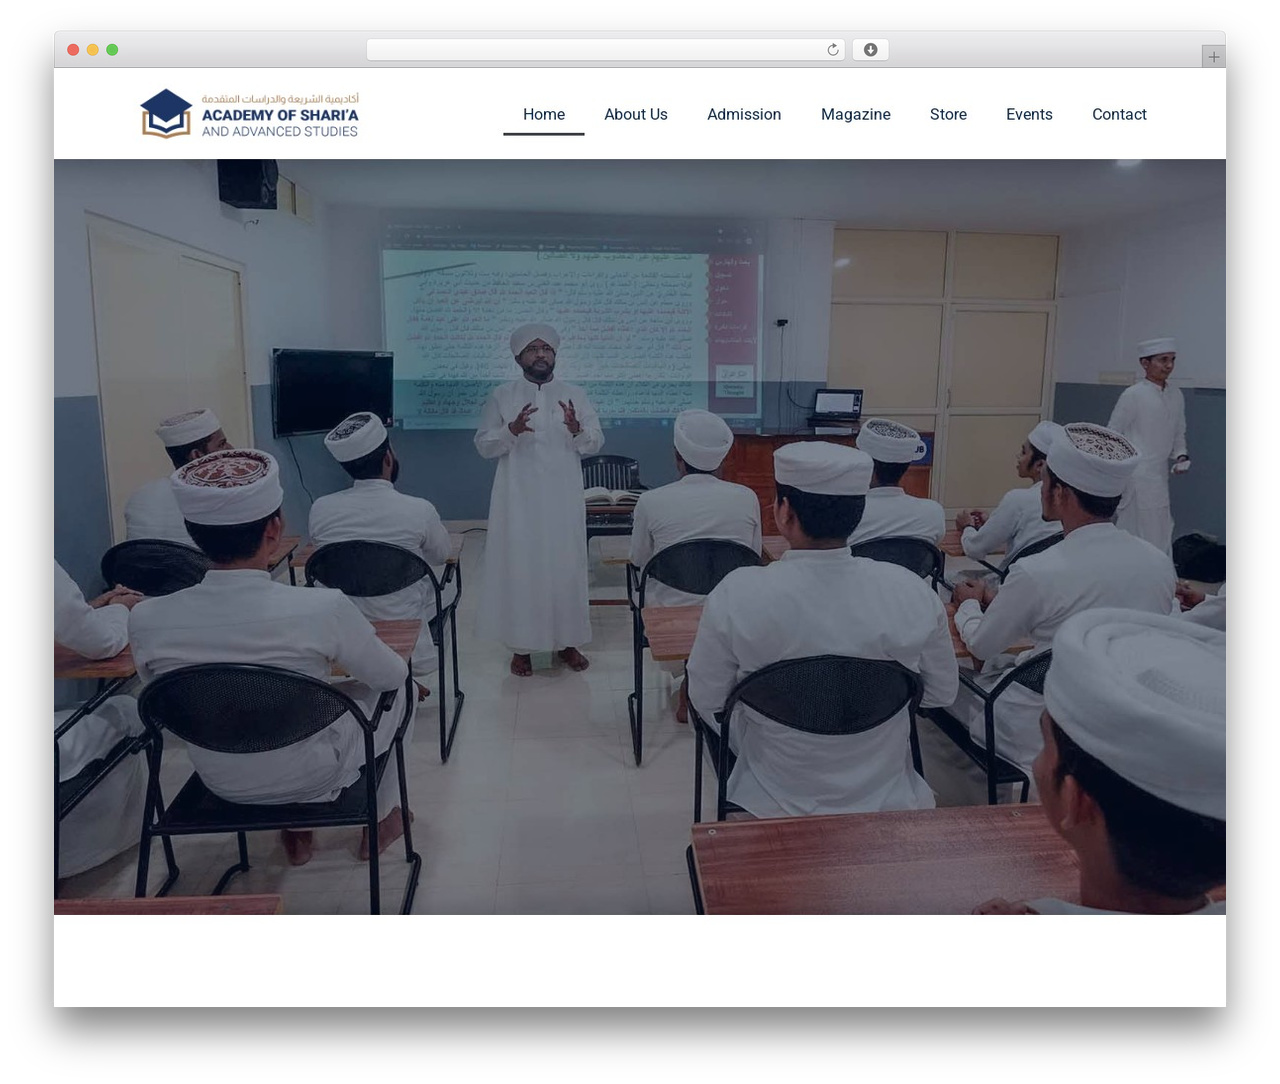Screen dimensions: 1280x1084
Task: Open the About Us page
Action: (636, 114)
